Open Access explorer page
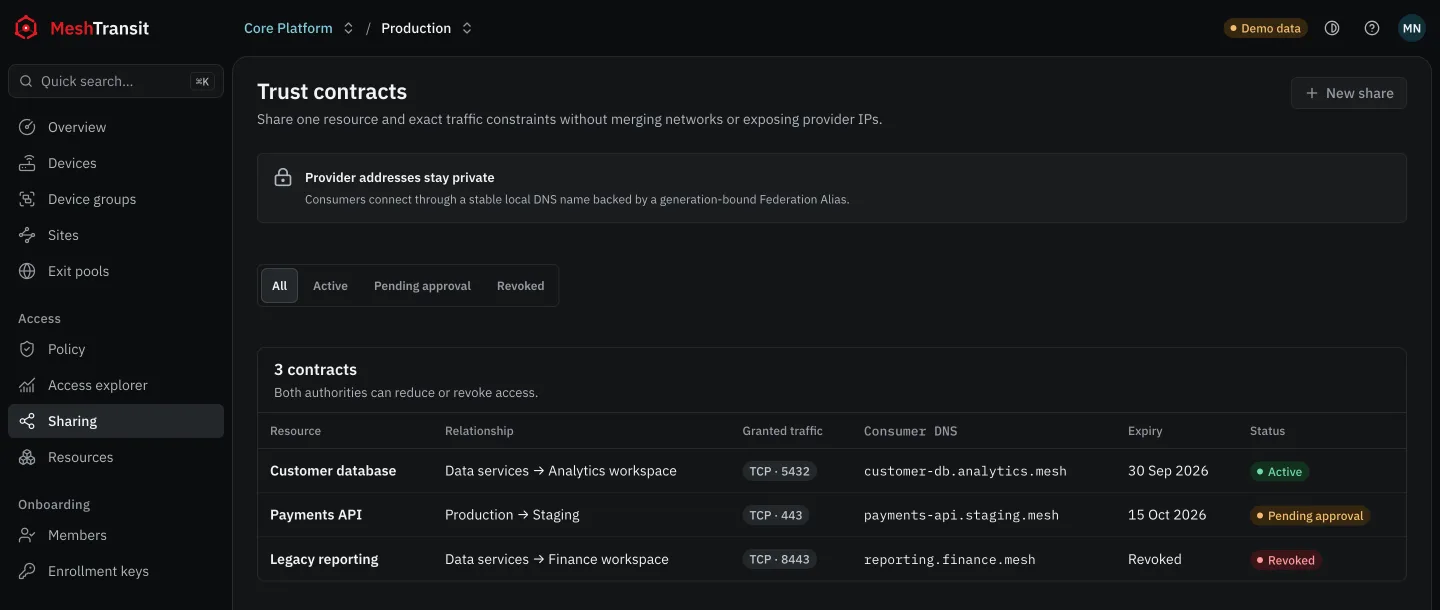This screenshot has width=1440, height=610. pyautogui.click(x=116, y=385)
